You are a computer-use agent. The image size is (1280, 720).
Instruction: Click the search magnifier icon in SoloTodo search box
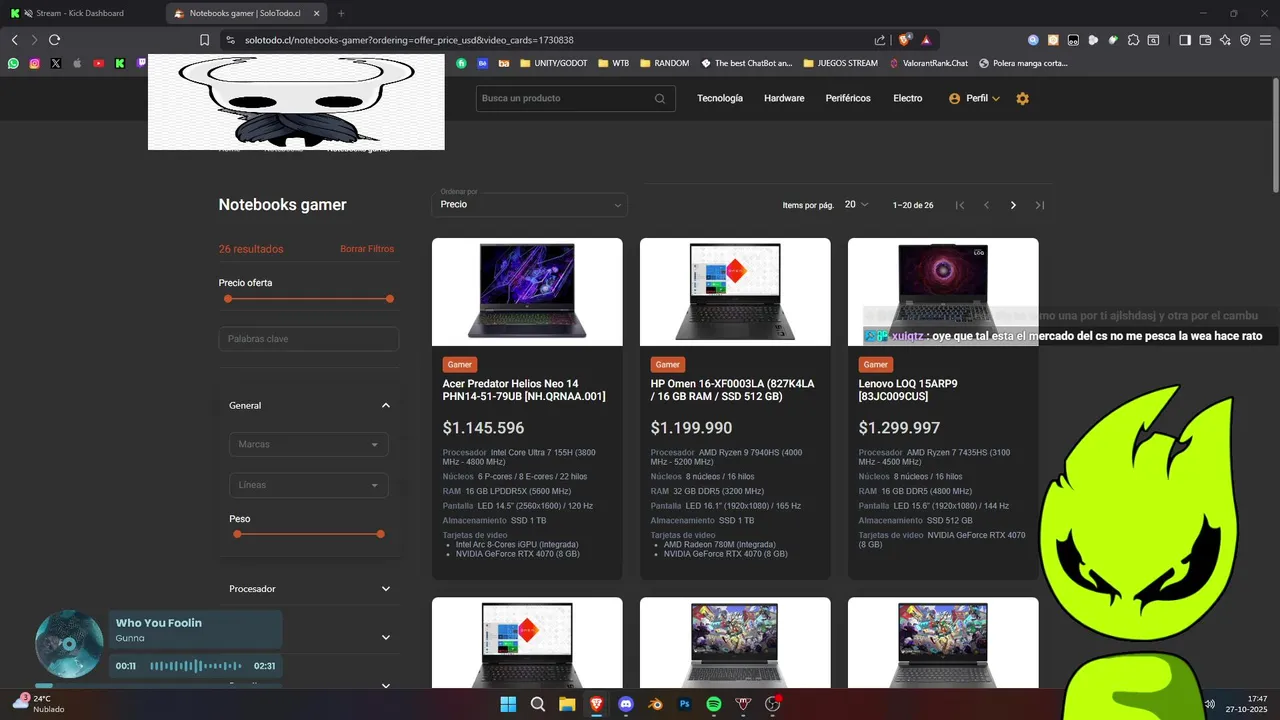point(660,98)
